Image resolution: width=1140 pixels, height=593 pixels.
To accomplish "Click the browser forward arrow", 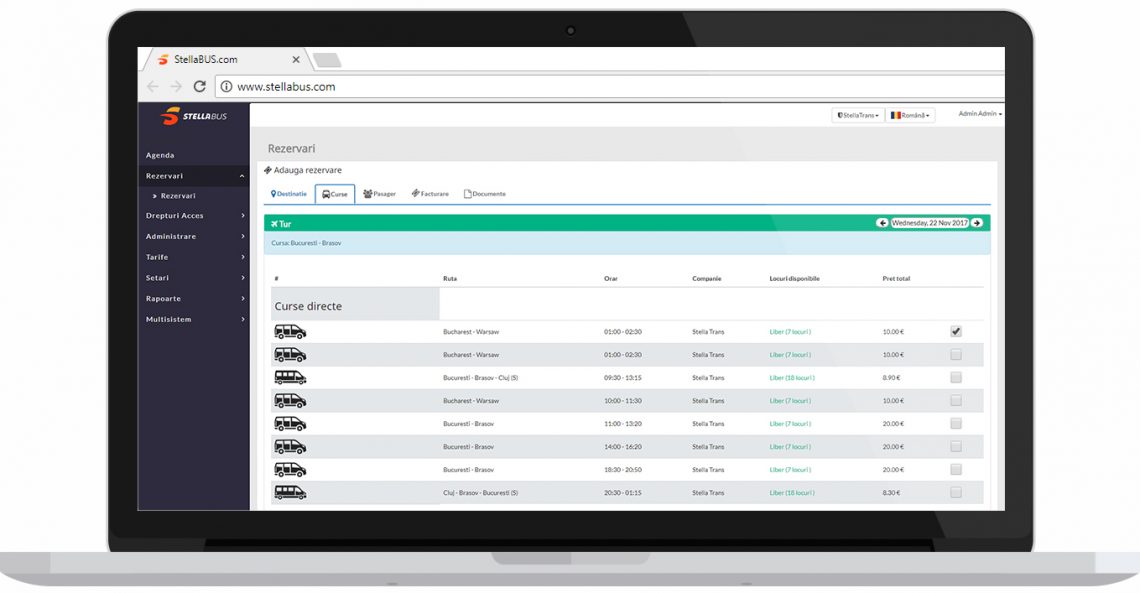I will pos(176,86).
